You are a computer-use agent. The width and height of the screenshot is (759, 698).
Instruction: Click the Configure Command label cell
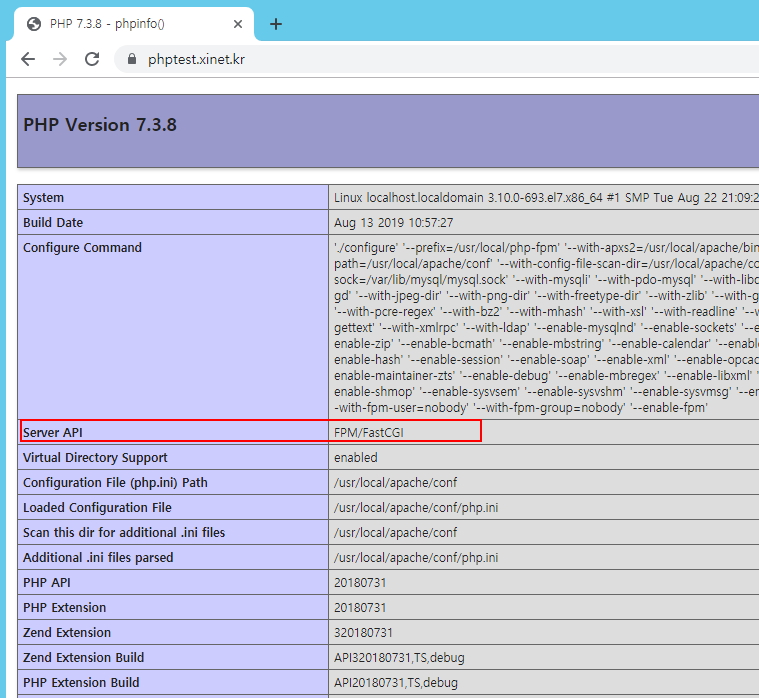tap(82, 248)
